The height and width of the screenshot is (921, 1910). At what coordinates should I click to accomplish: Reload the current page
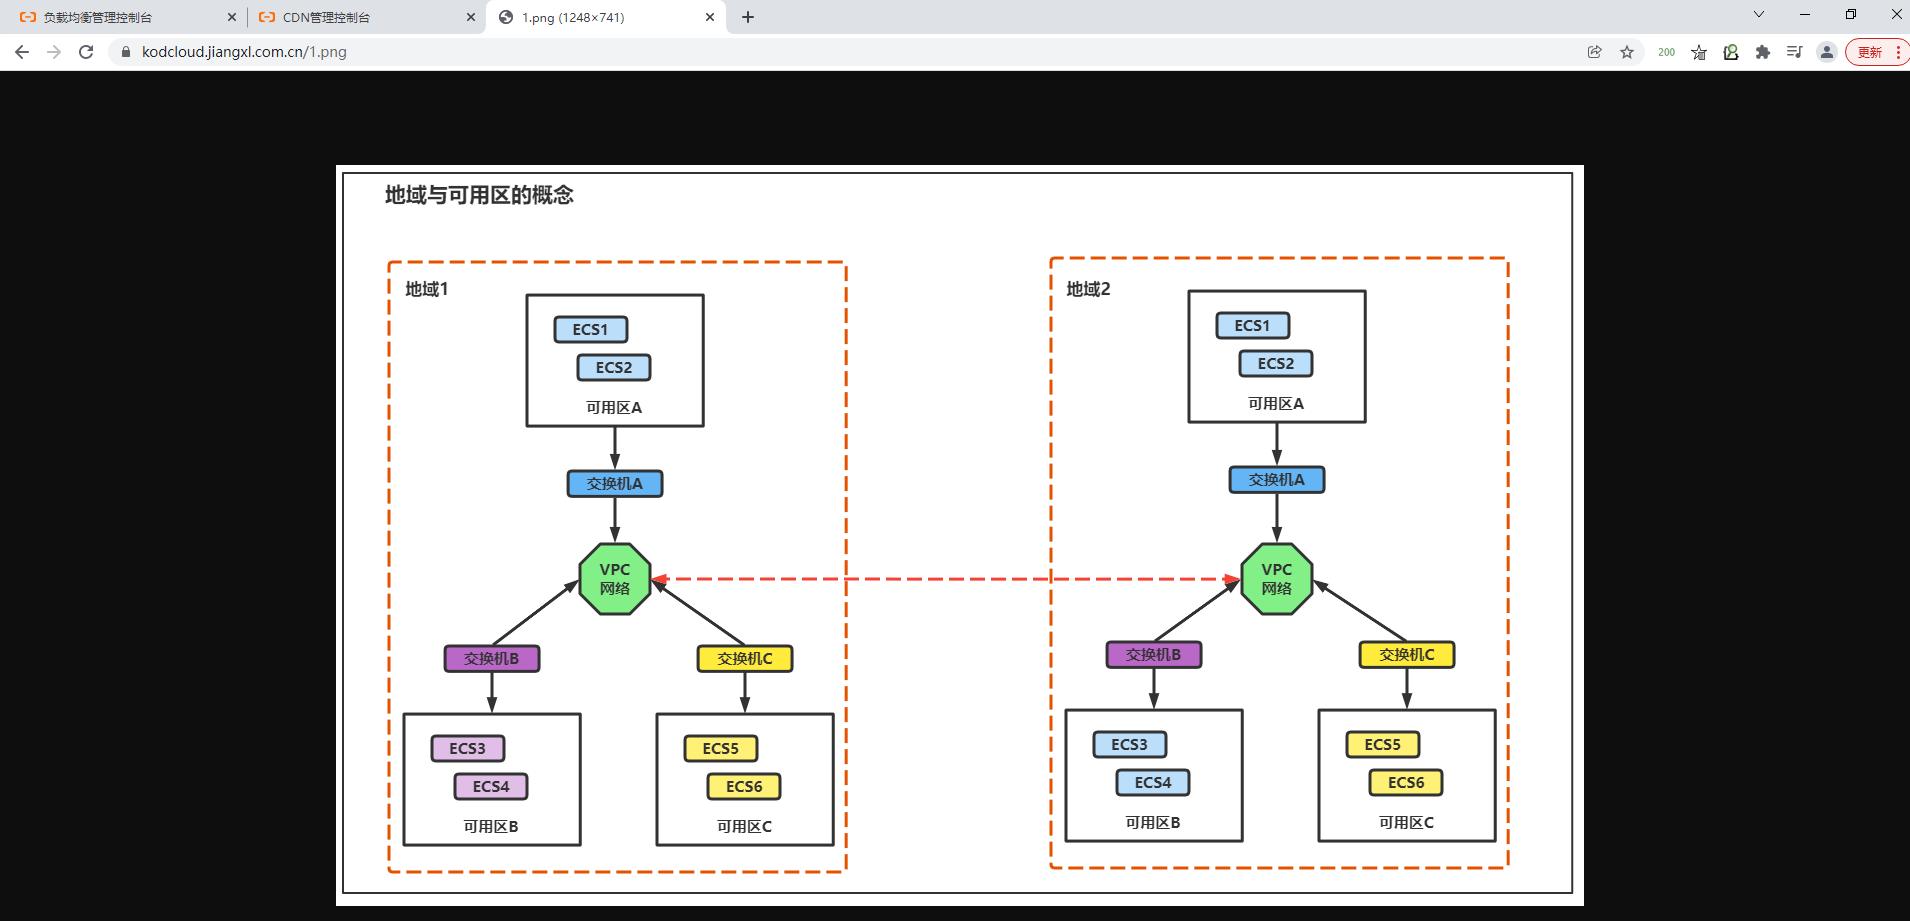pyautogui.click(x=86, y=52)
